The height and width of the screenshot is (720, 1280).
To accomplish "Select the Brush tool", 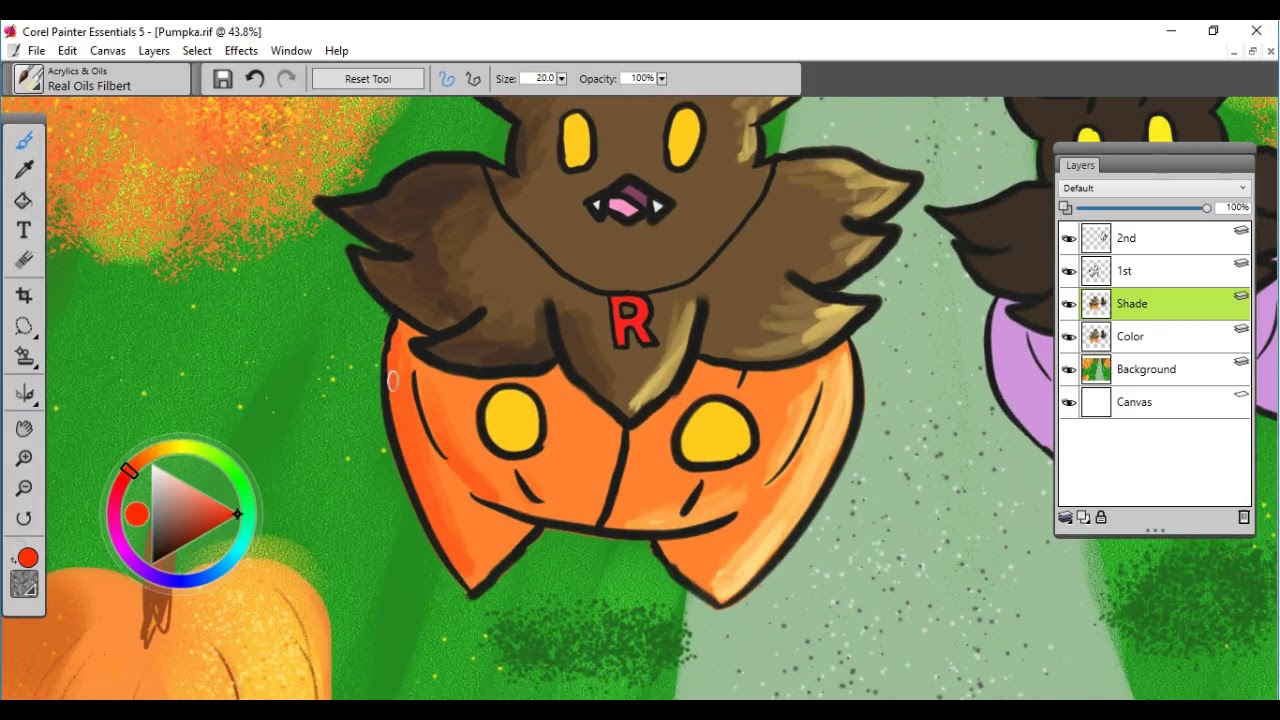I will coord(24,140).
